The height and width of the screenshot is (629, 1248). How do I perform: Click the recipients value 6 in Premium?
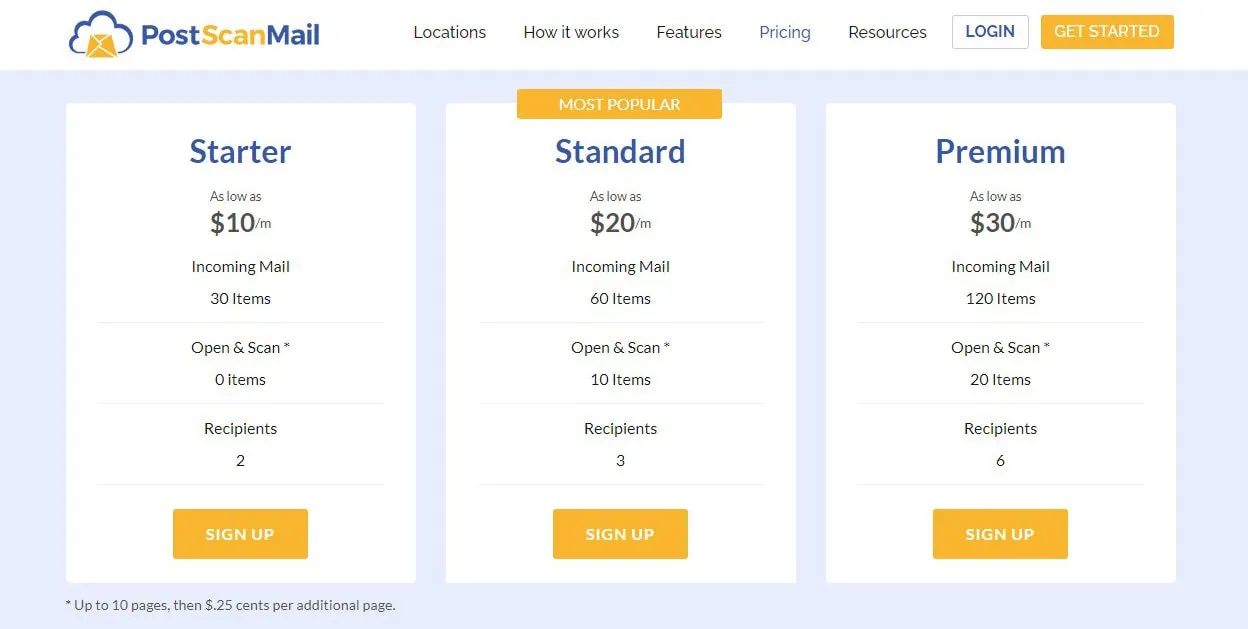point(1000,461)
